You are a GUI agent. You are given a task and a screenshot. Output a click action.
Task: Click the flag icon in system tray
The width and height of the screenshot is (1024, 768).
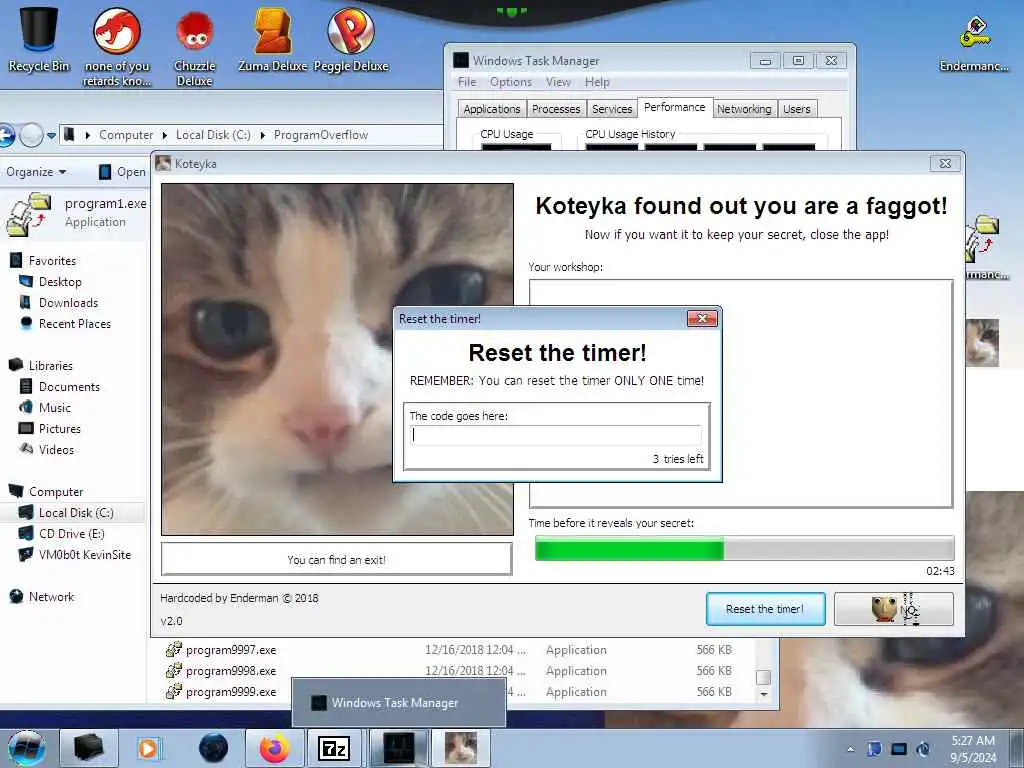874,749
